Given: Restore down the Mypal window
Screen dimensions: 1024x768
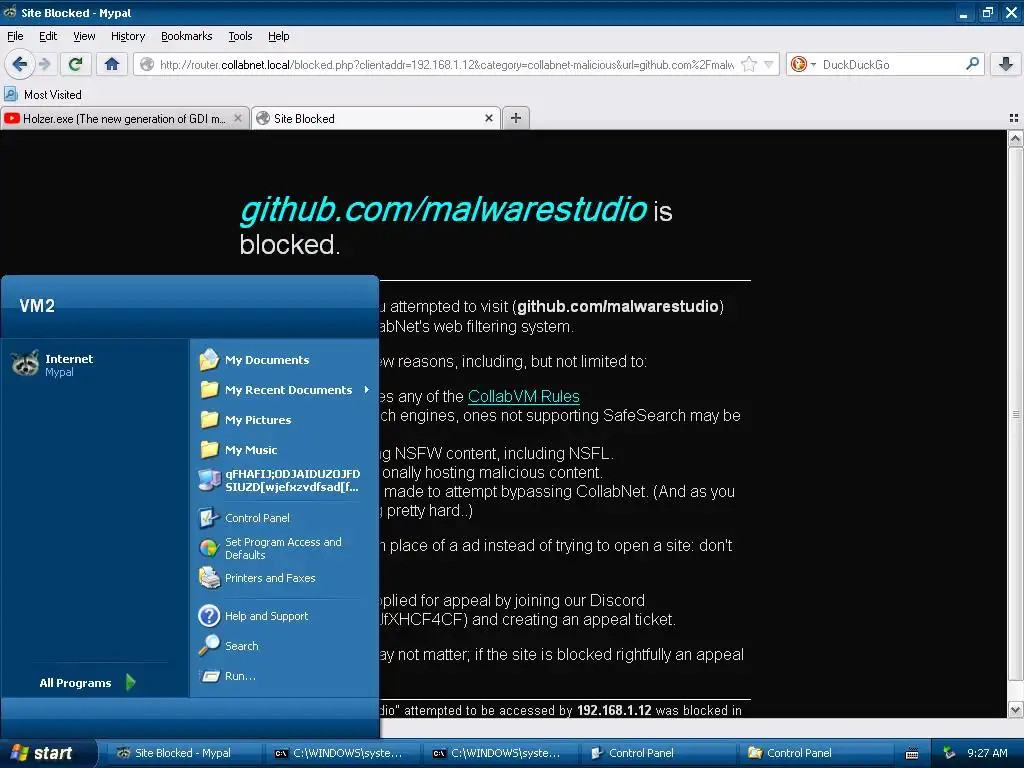Looking at the screenshot, I should 987,12.
